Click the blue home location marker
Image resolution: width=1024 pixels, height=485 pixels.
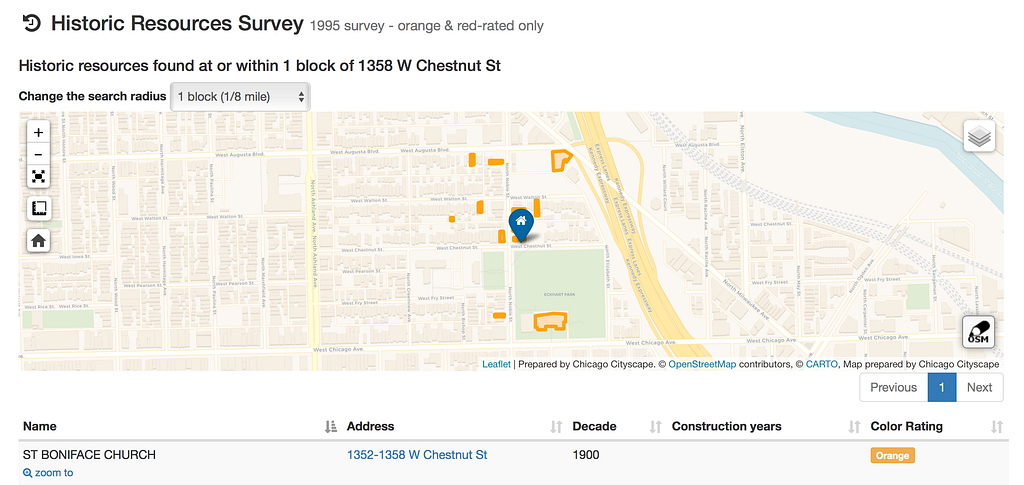coord(520,223)
